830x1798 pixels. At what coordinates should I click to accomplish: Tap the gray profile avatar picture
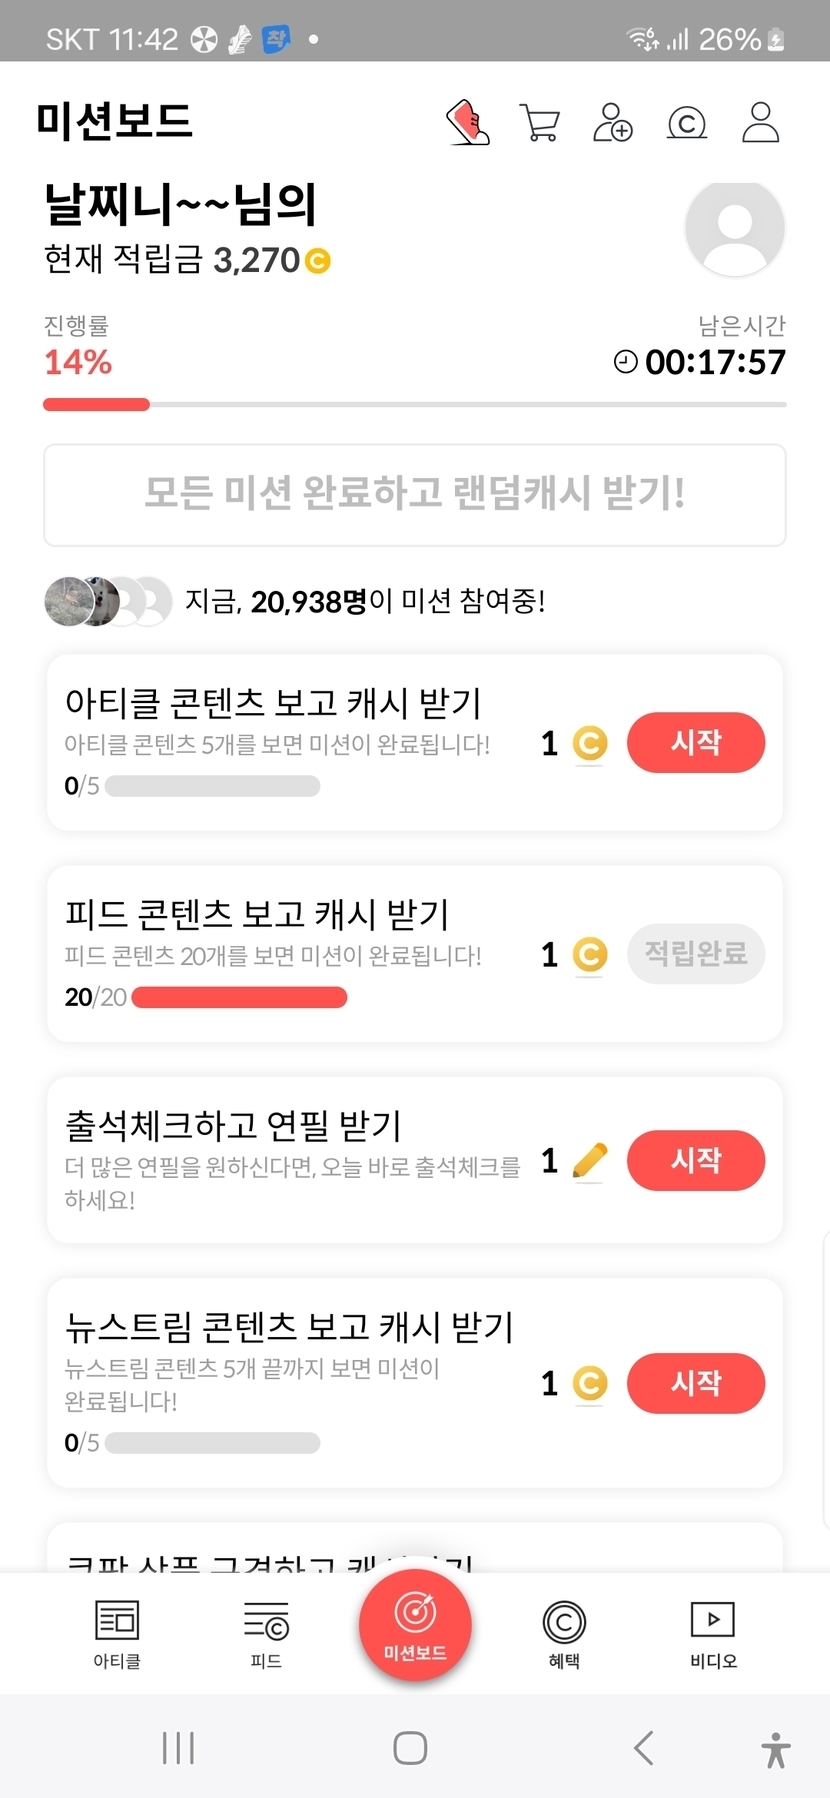(x=734, y=229)
